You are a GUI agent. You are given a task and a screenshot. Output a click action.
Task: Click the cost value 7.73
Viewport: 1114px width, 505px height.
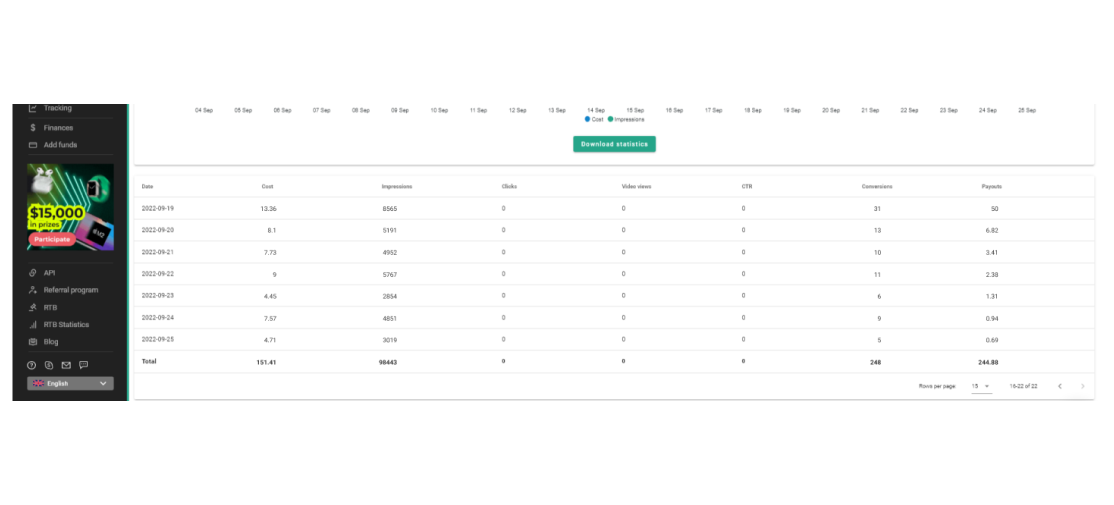click(270, 252)
